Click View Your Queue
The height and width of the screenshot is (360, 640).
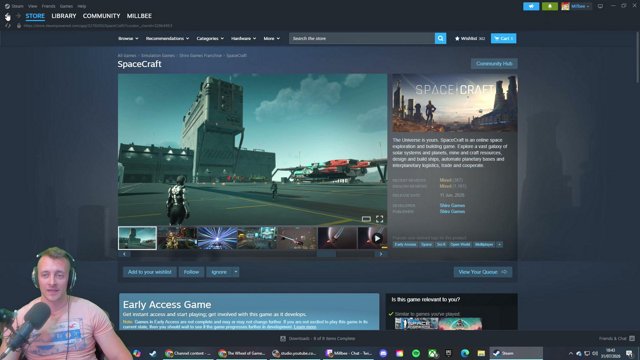[482, 272]
